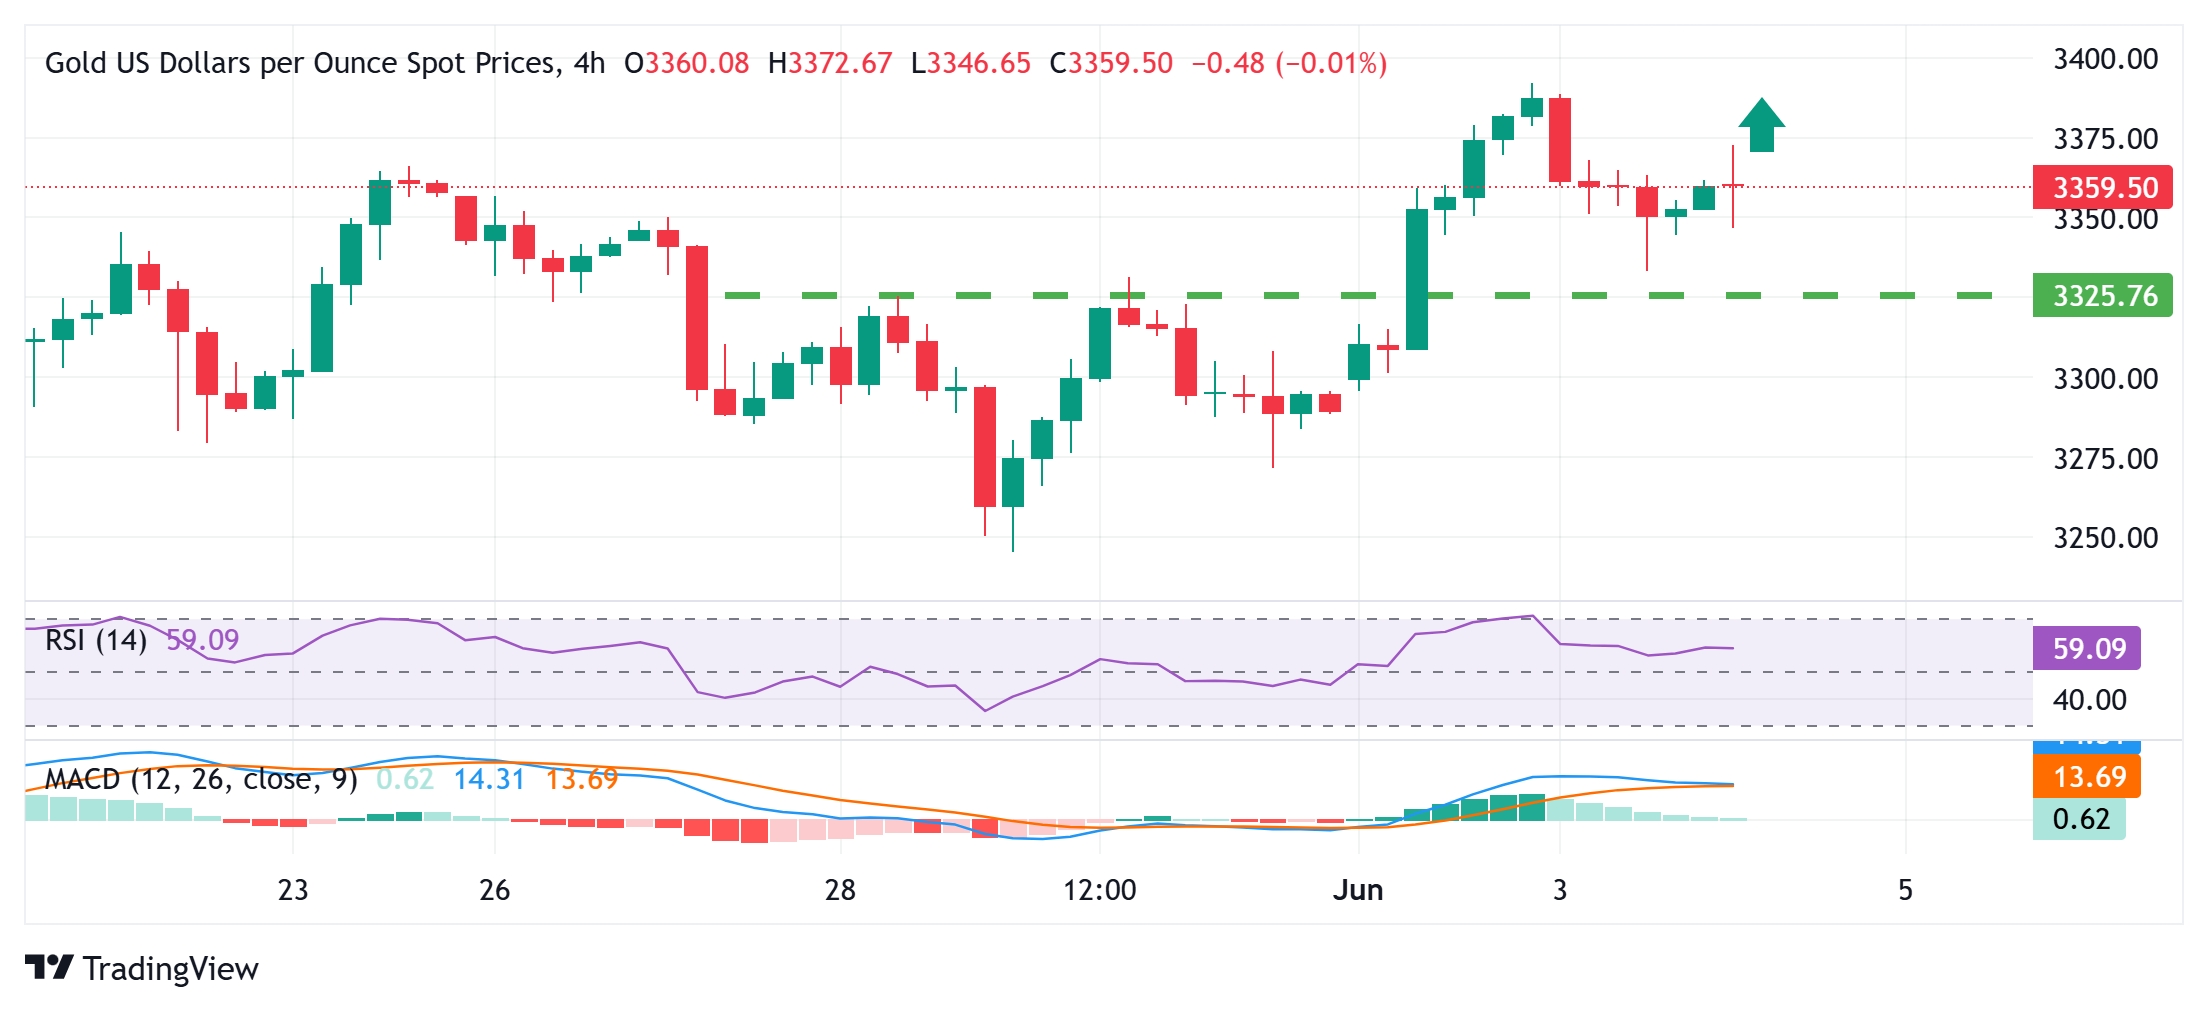Open the TradingView text link
2208x1012 pixels.
171,968
